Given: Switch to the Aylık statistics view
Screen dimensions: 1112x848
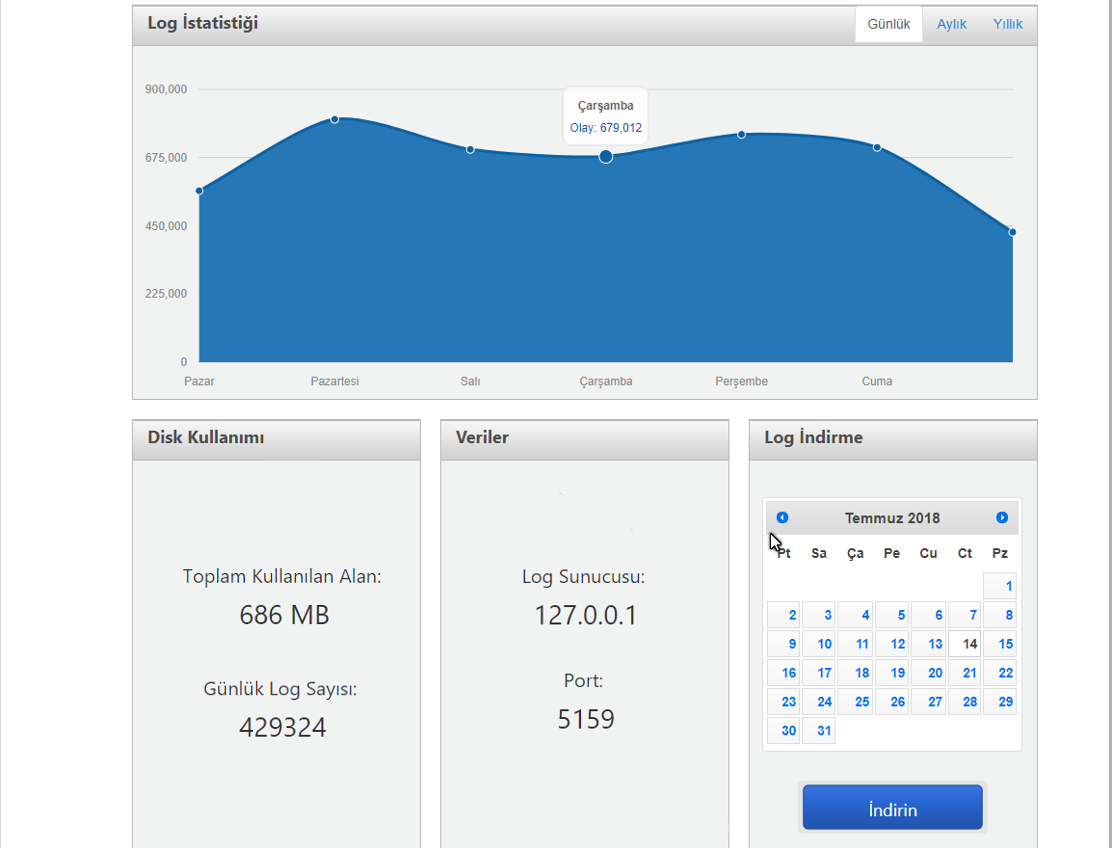Looking at the screenshot, I should pyautogui.click(x=951, y=23).
